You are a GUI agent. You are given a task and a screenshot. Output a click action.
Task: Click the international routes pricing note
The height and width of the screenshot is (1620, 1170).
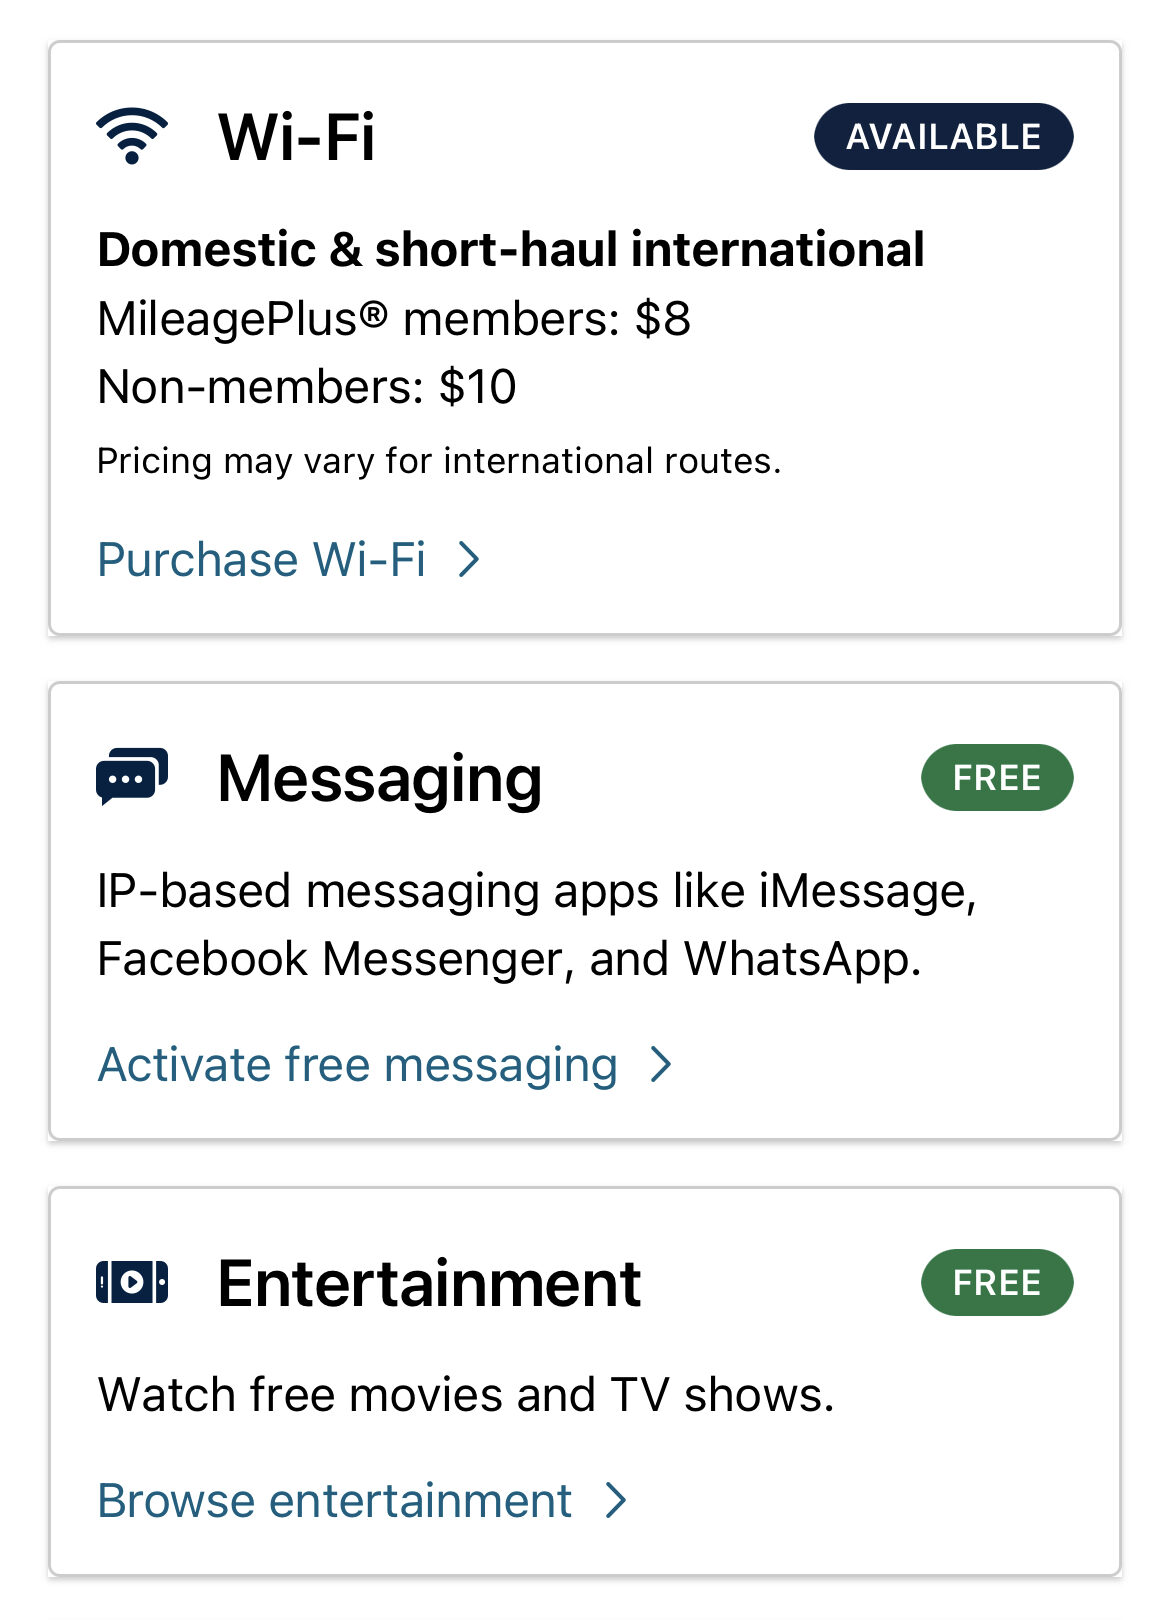pos(439,461)
